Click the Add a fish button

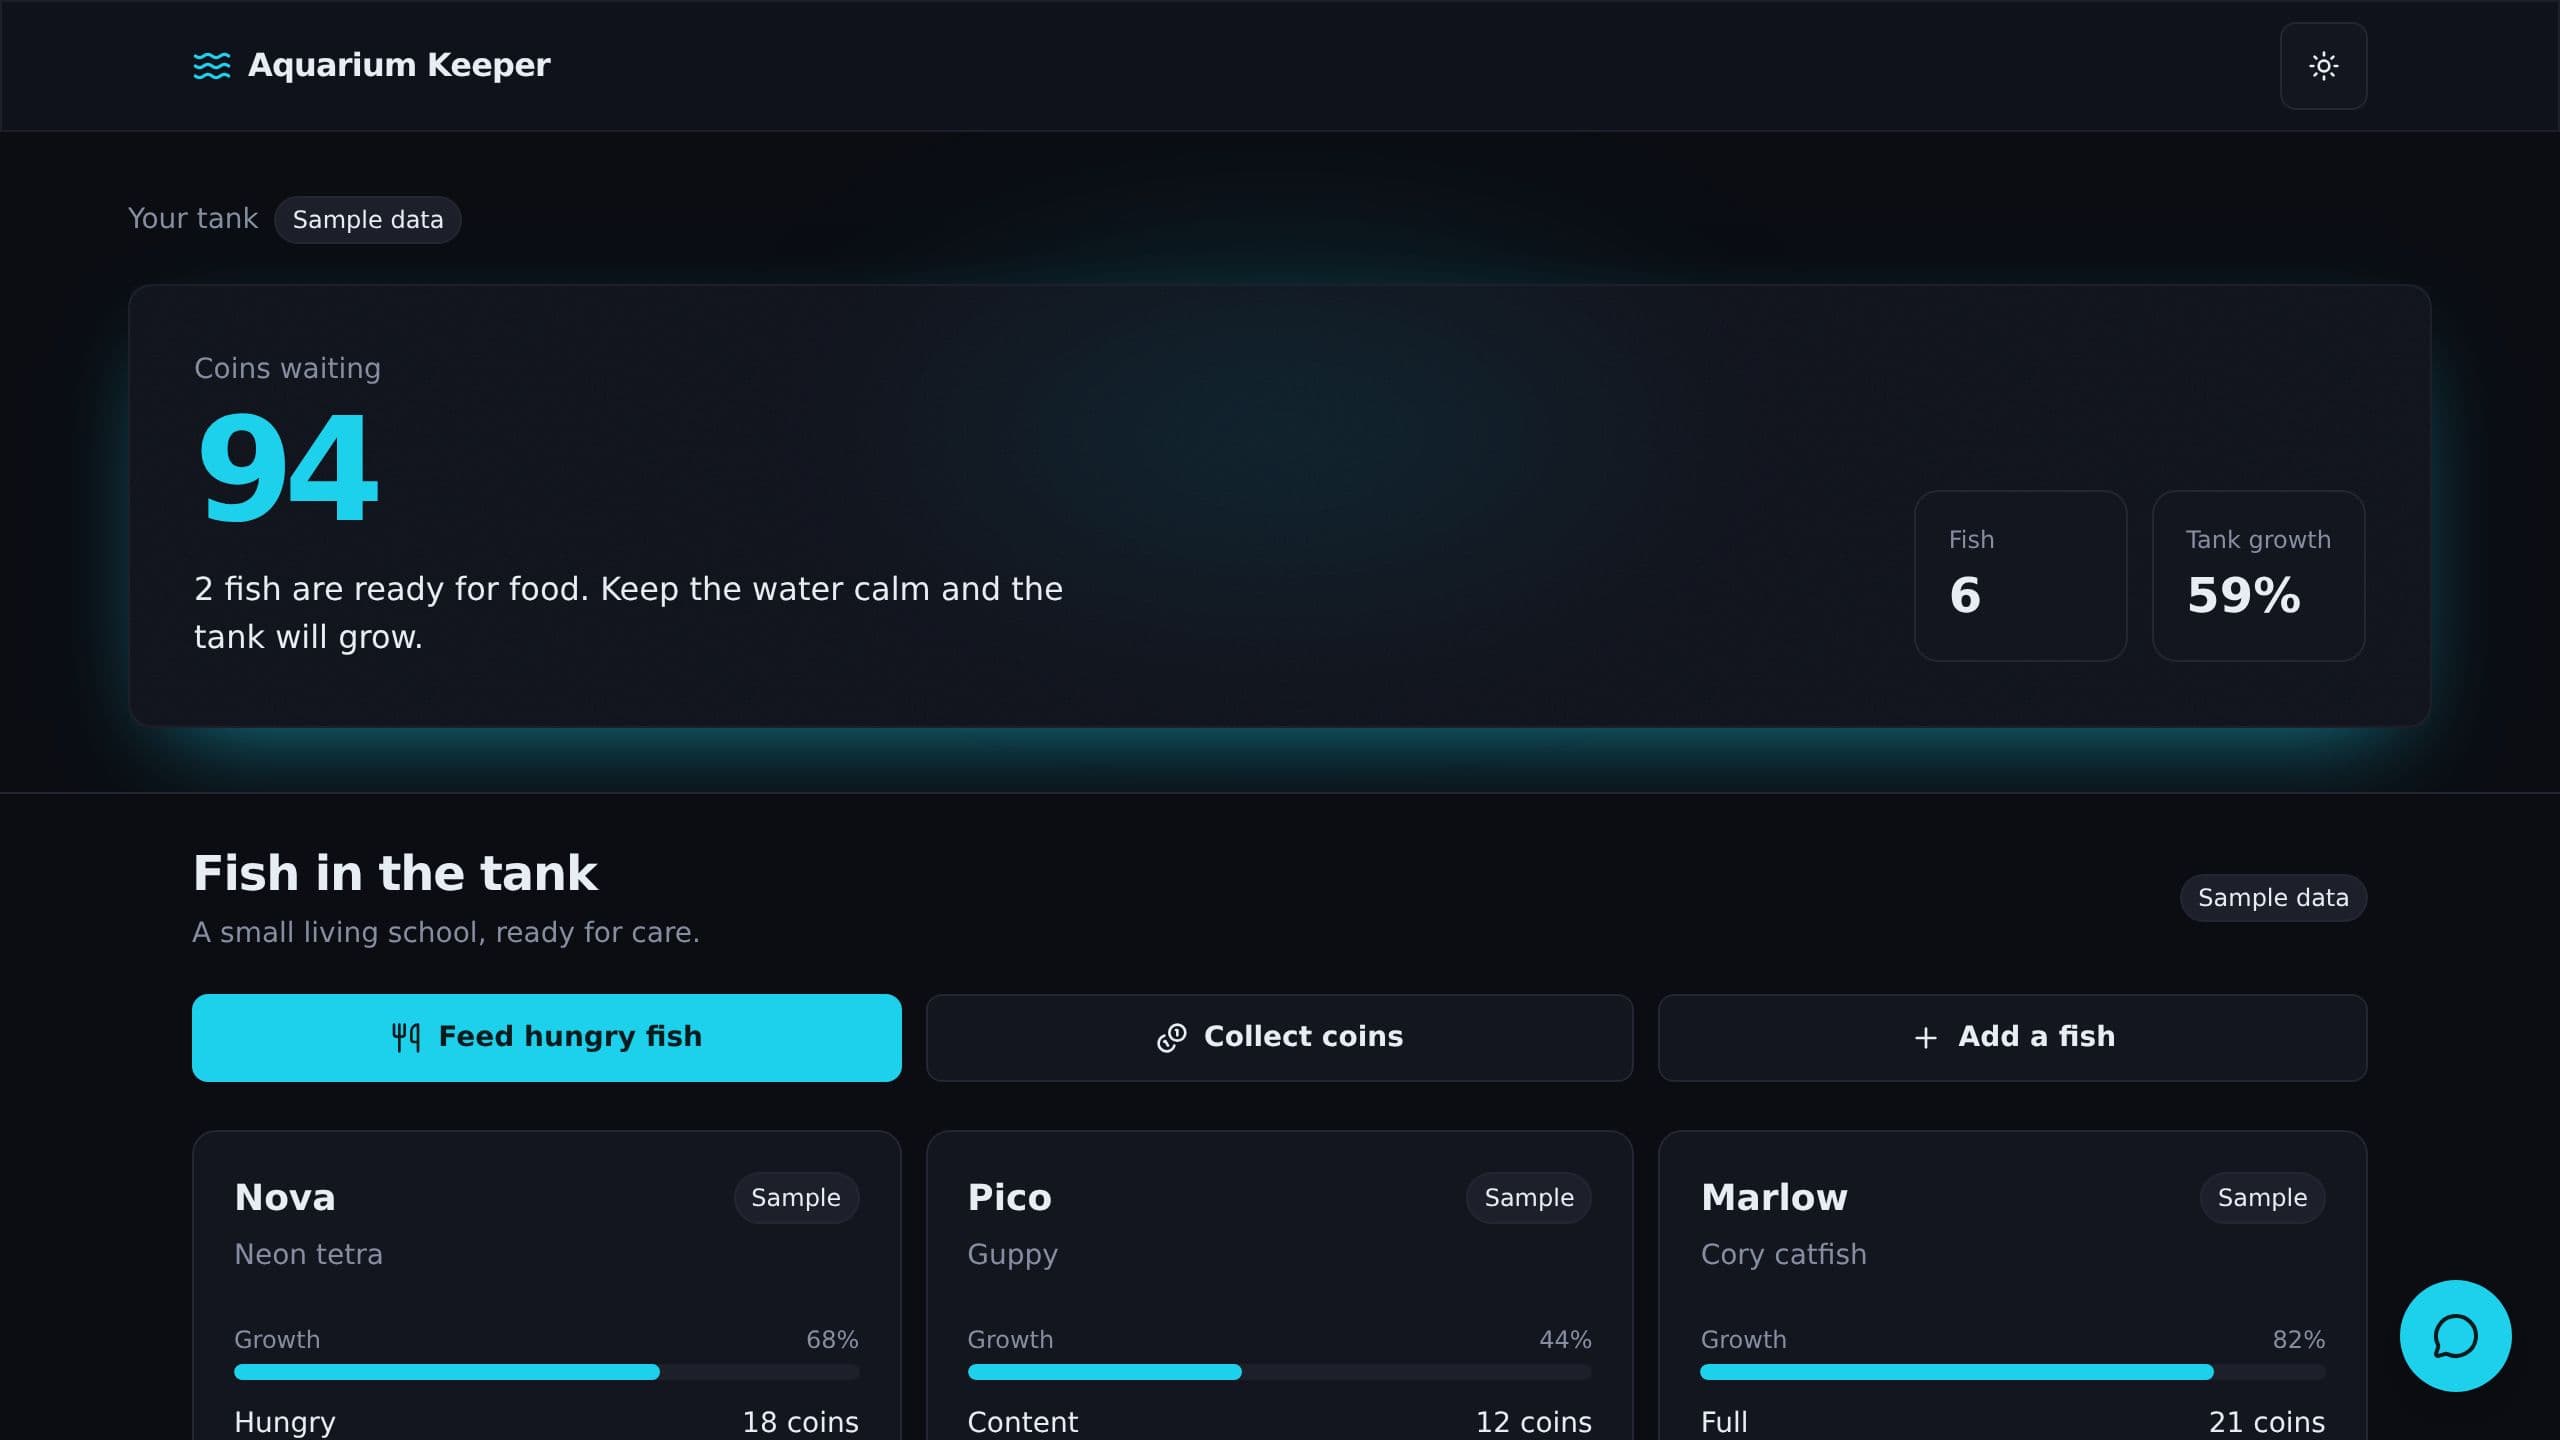pos(2012,1037)
